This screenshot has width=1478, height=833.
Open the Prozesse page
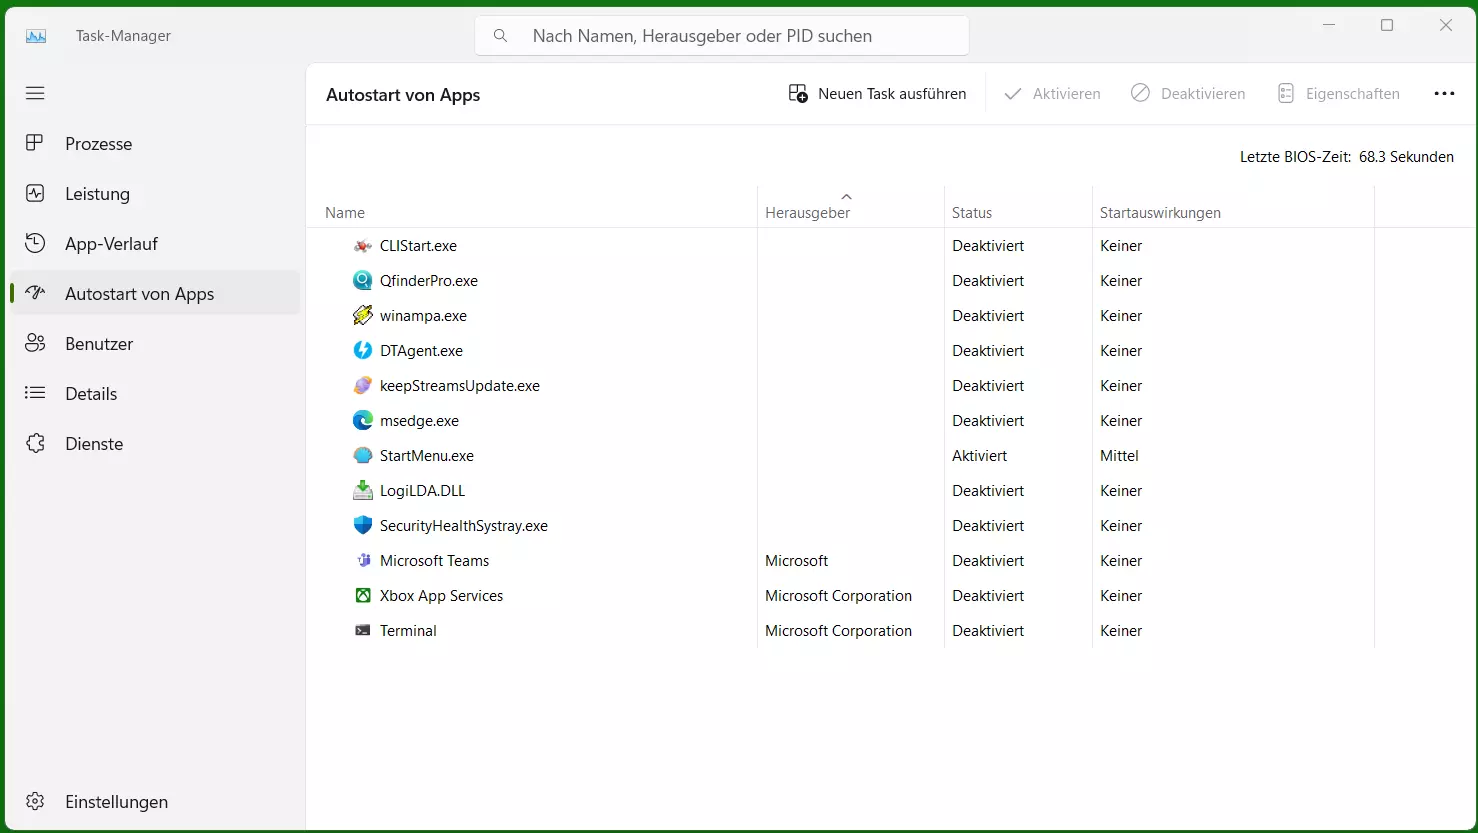[155, 144]
